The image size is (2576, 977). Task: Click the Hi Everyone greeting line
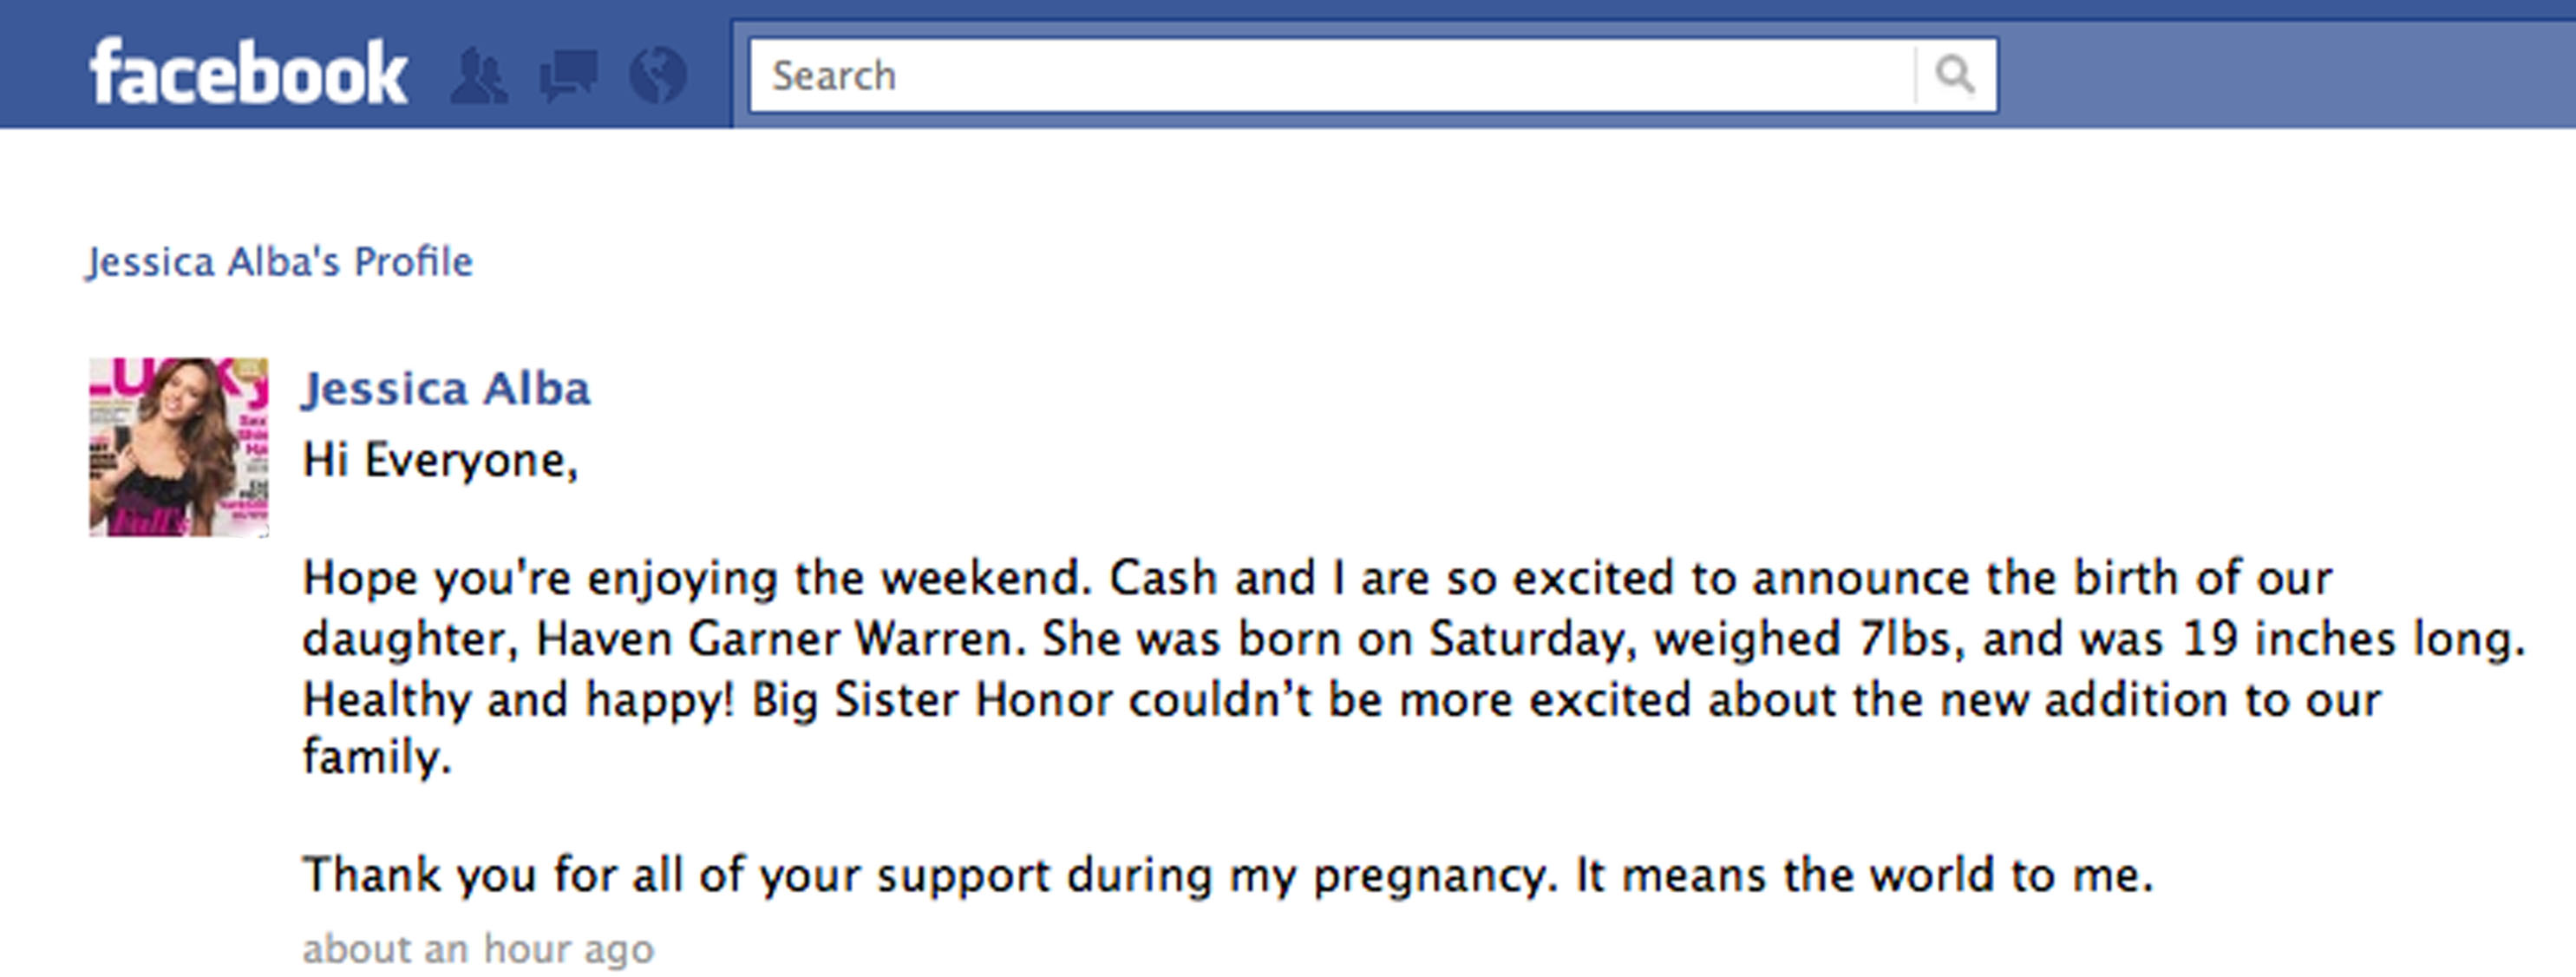(x=440, y=461)
